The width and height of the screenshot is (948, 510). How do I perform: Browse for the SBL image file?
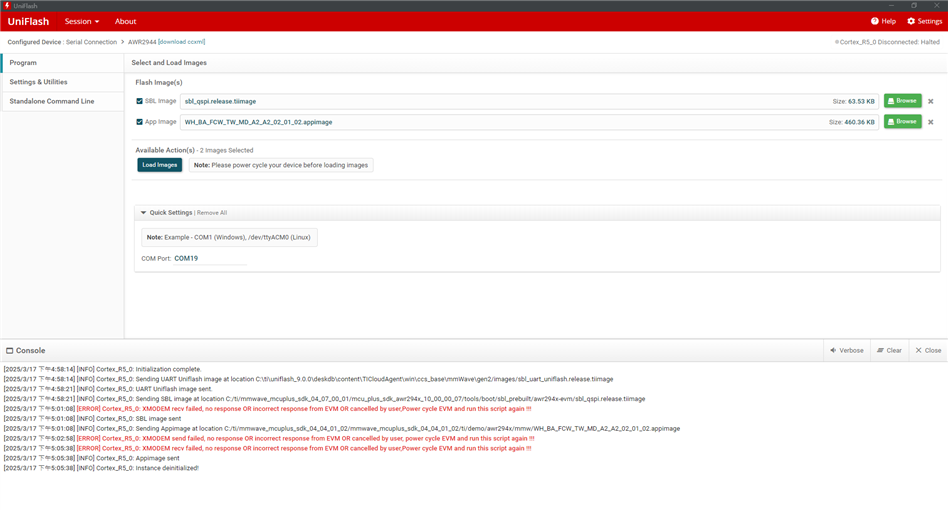[x=903, y=101]
